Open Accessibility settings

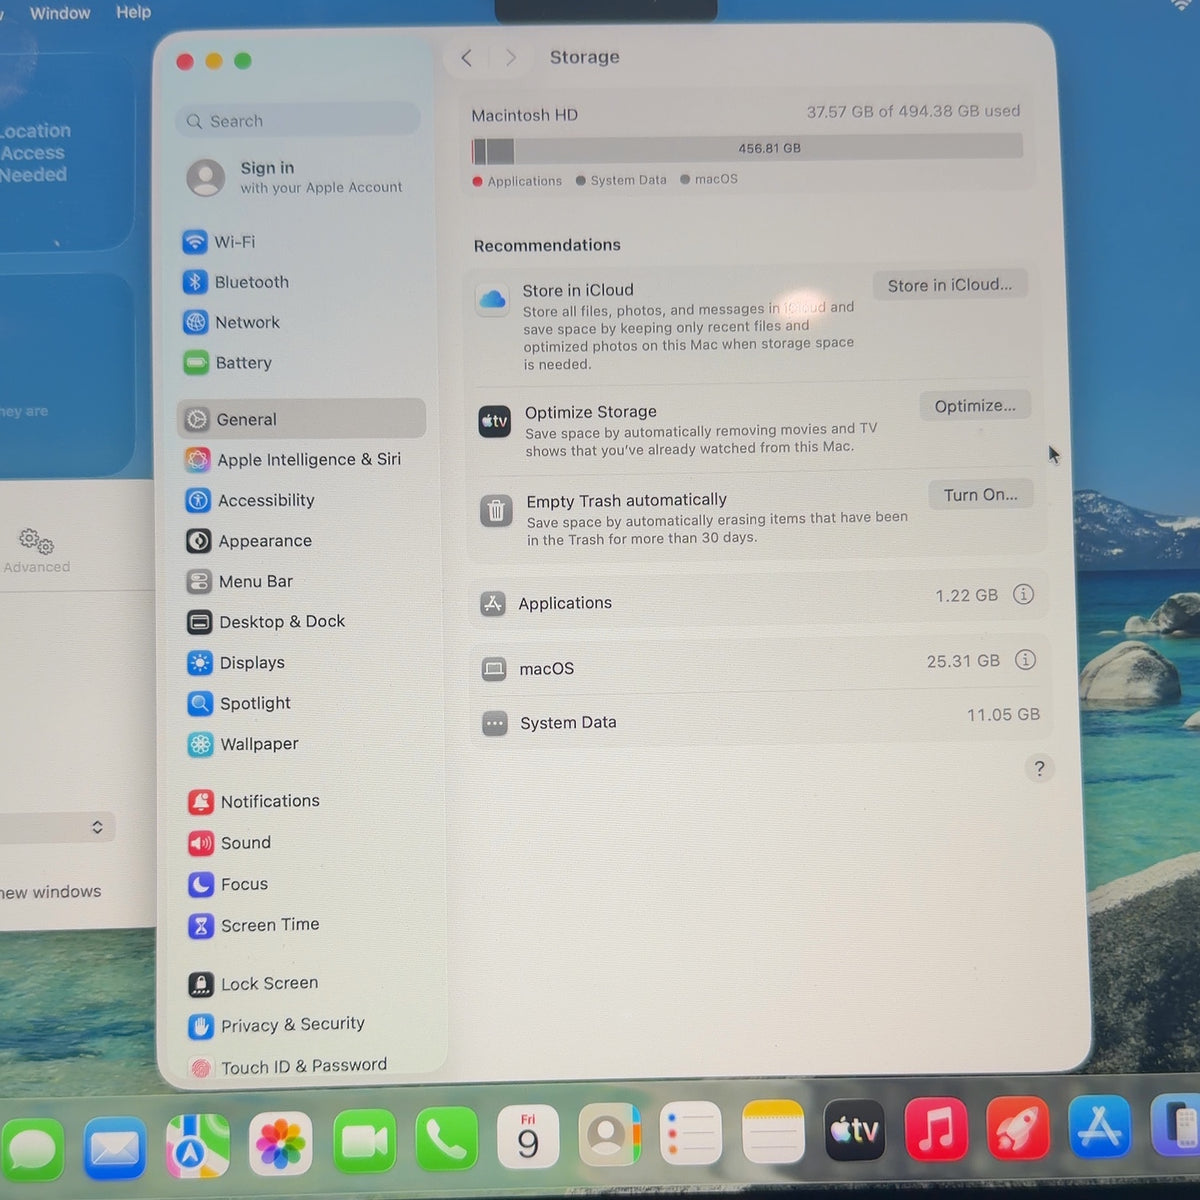point(302,500)
